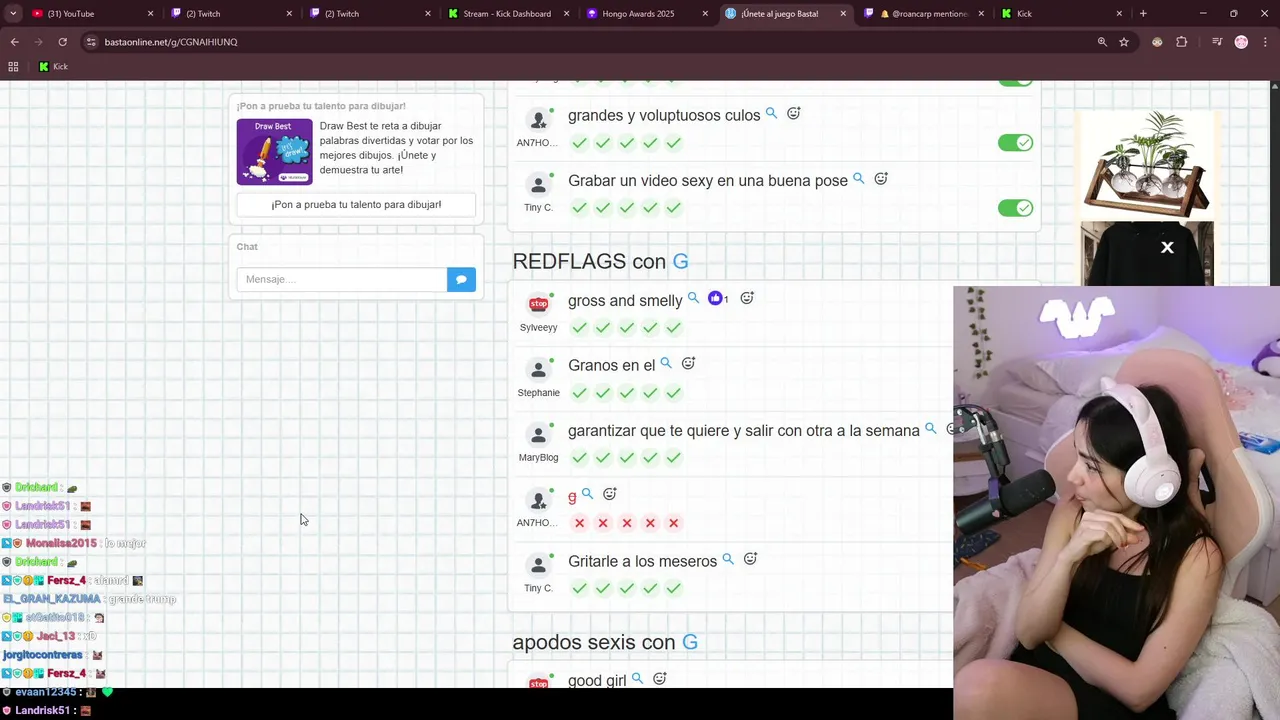1280x720 pixels.
Task: Add emoji reaction to 'Gritarle a los meseros'
Action: [750, 559]
